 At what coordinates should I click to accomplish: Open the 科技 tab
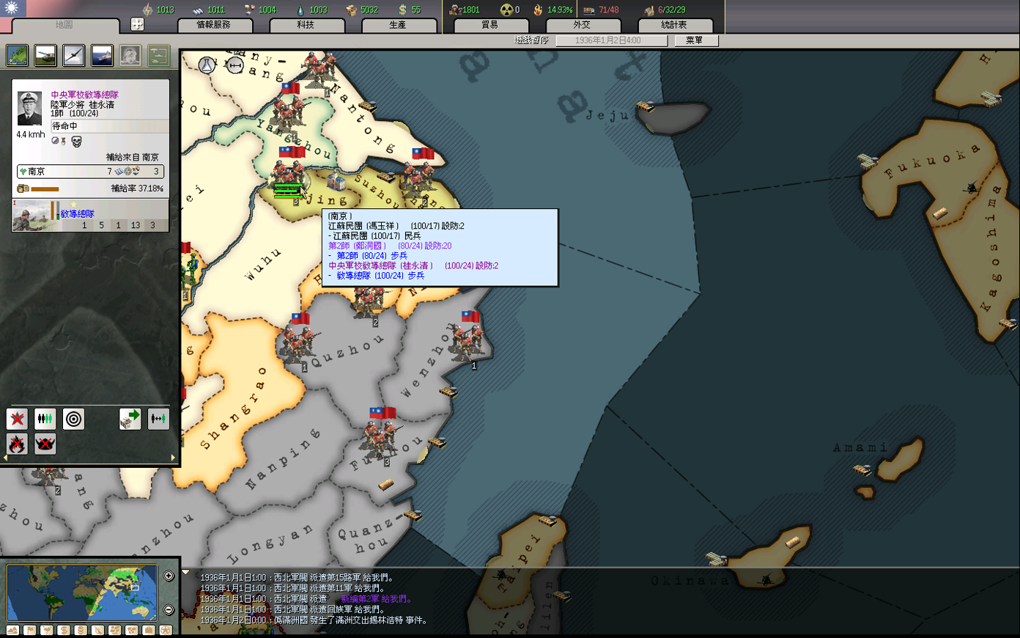pos(306,25)
